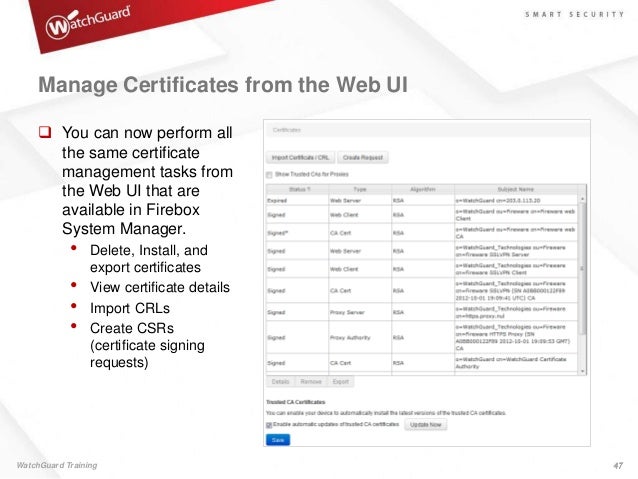The height and width of the screenshot is (479, 638).
Task: Select the WatchGuard Certificate Authority subject
Action: tap(516, 363)
